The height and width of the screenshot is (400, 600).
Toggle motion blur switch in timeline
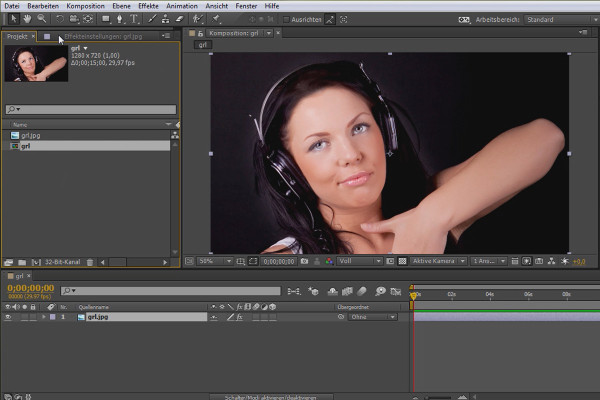coord(362,292)
